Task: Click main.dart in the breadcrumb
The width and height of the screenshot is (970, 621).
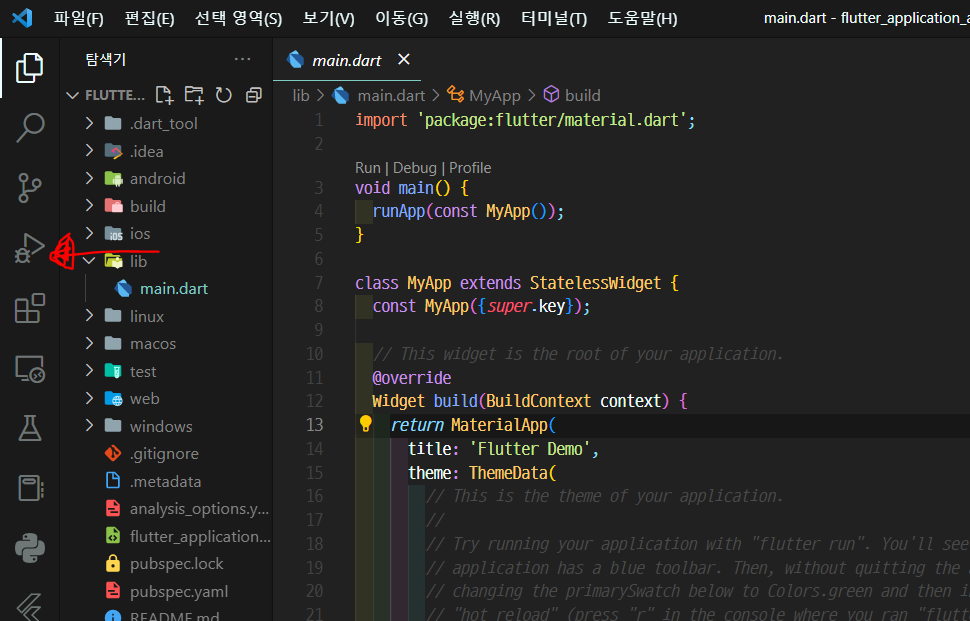Action: pos(391,95)
